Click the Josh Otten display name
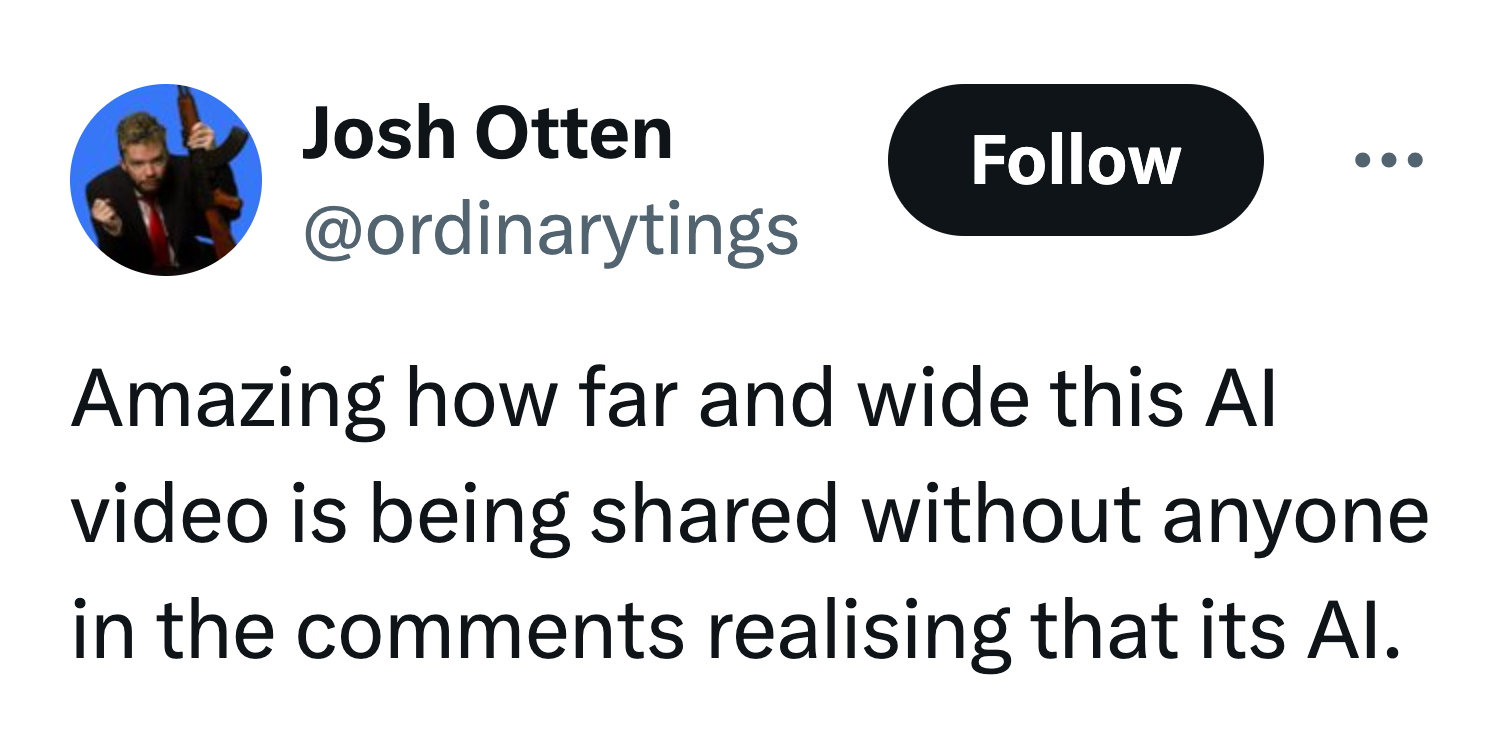This screenshot has height=738, width=1496. pyautogui.click(x=487, y=134)
